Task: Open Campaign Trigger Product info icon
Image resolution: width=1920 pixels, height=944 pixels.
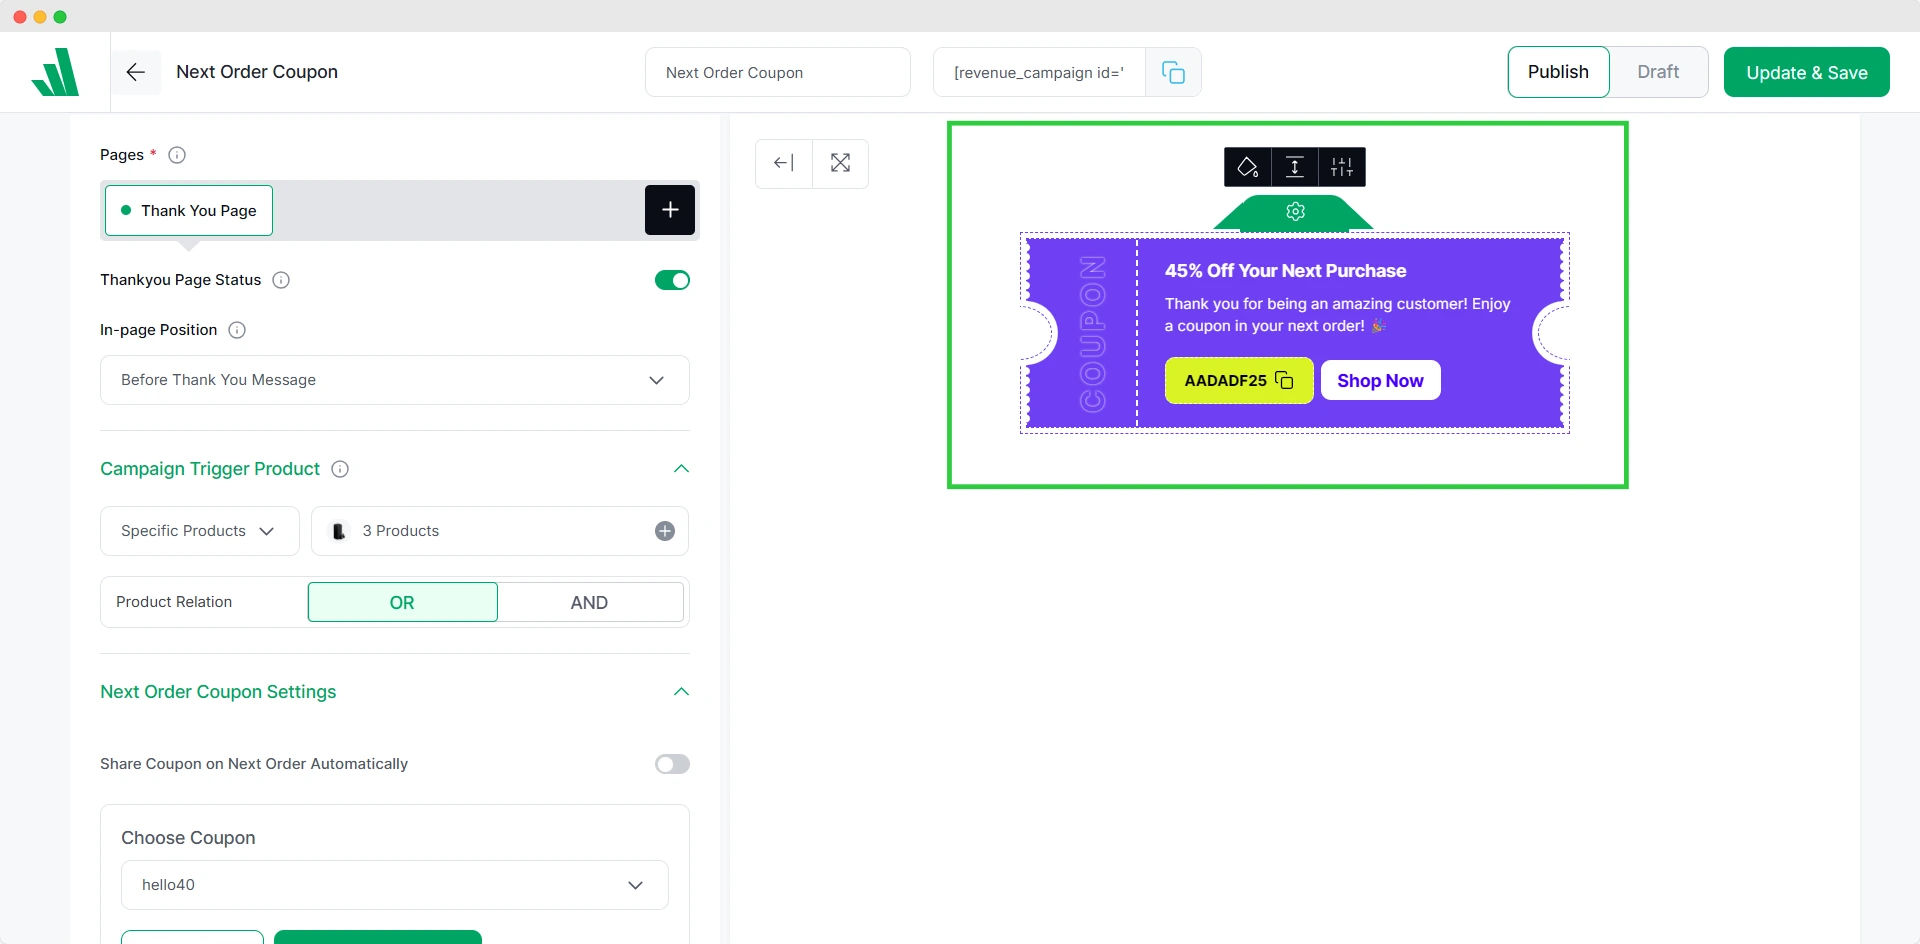Action: 340,469
